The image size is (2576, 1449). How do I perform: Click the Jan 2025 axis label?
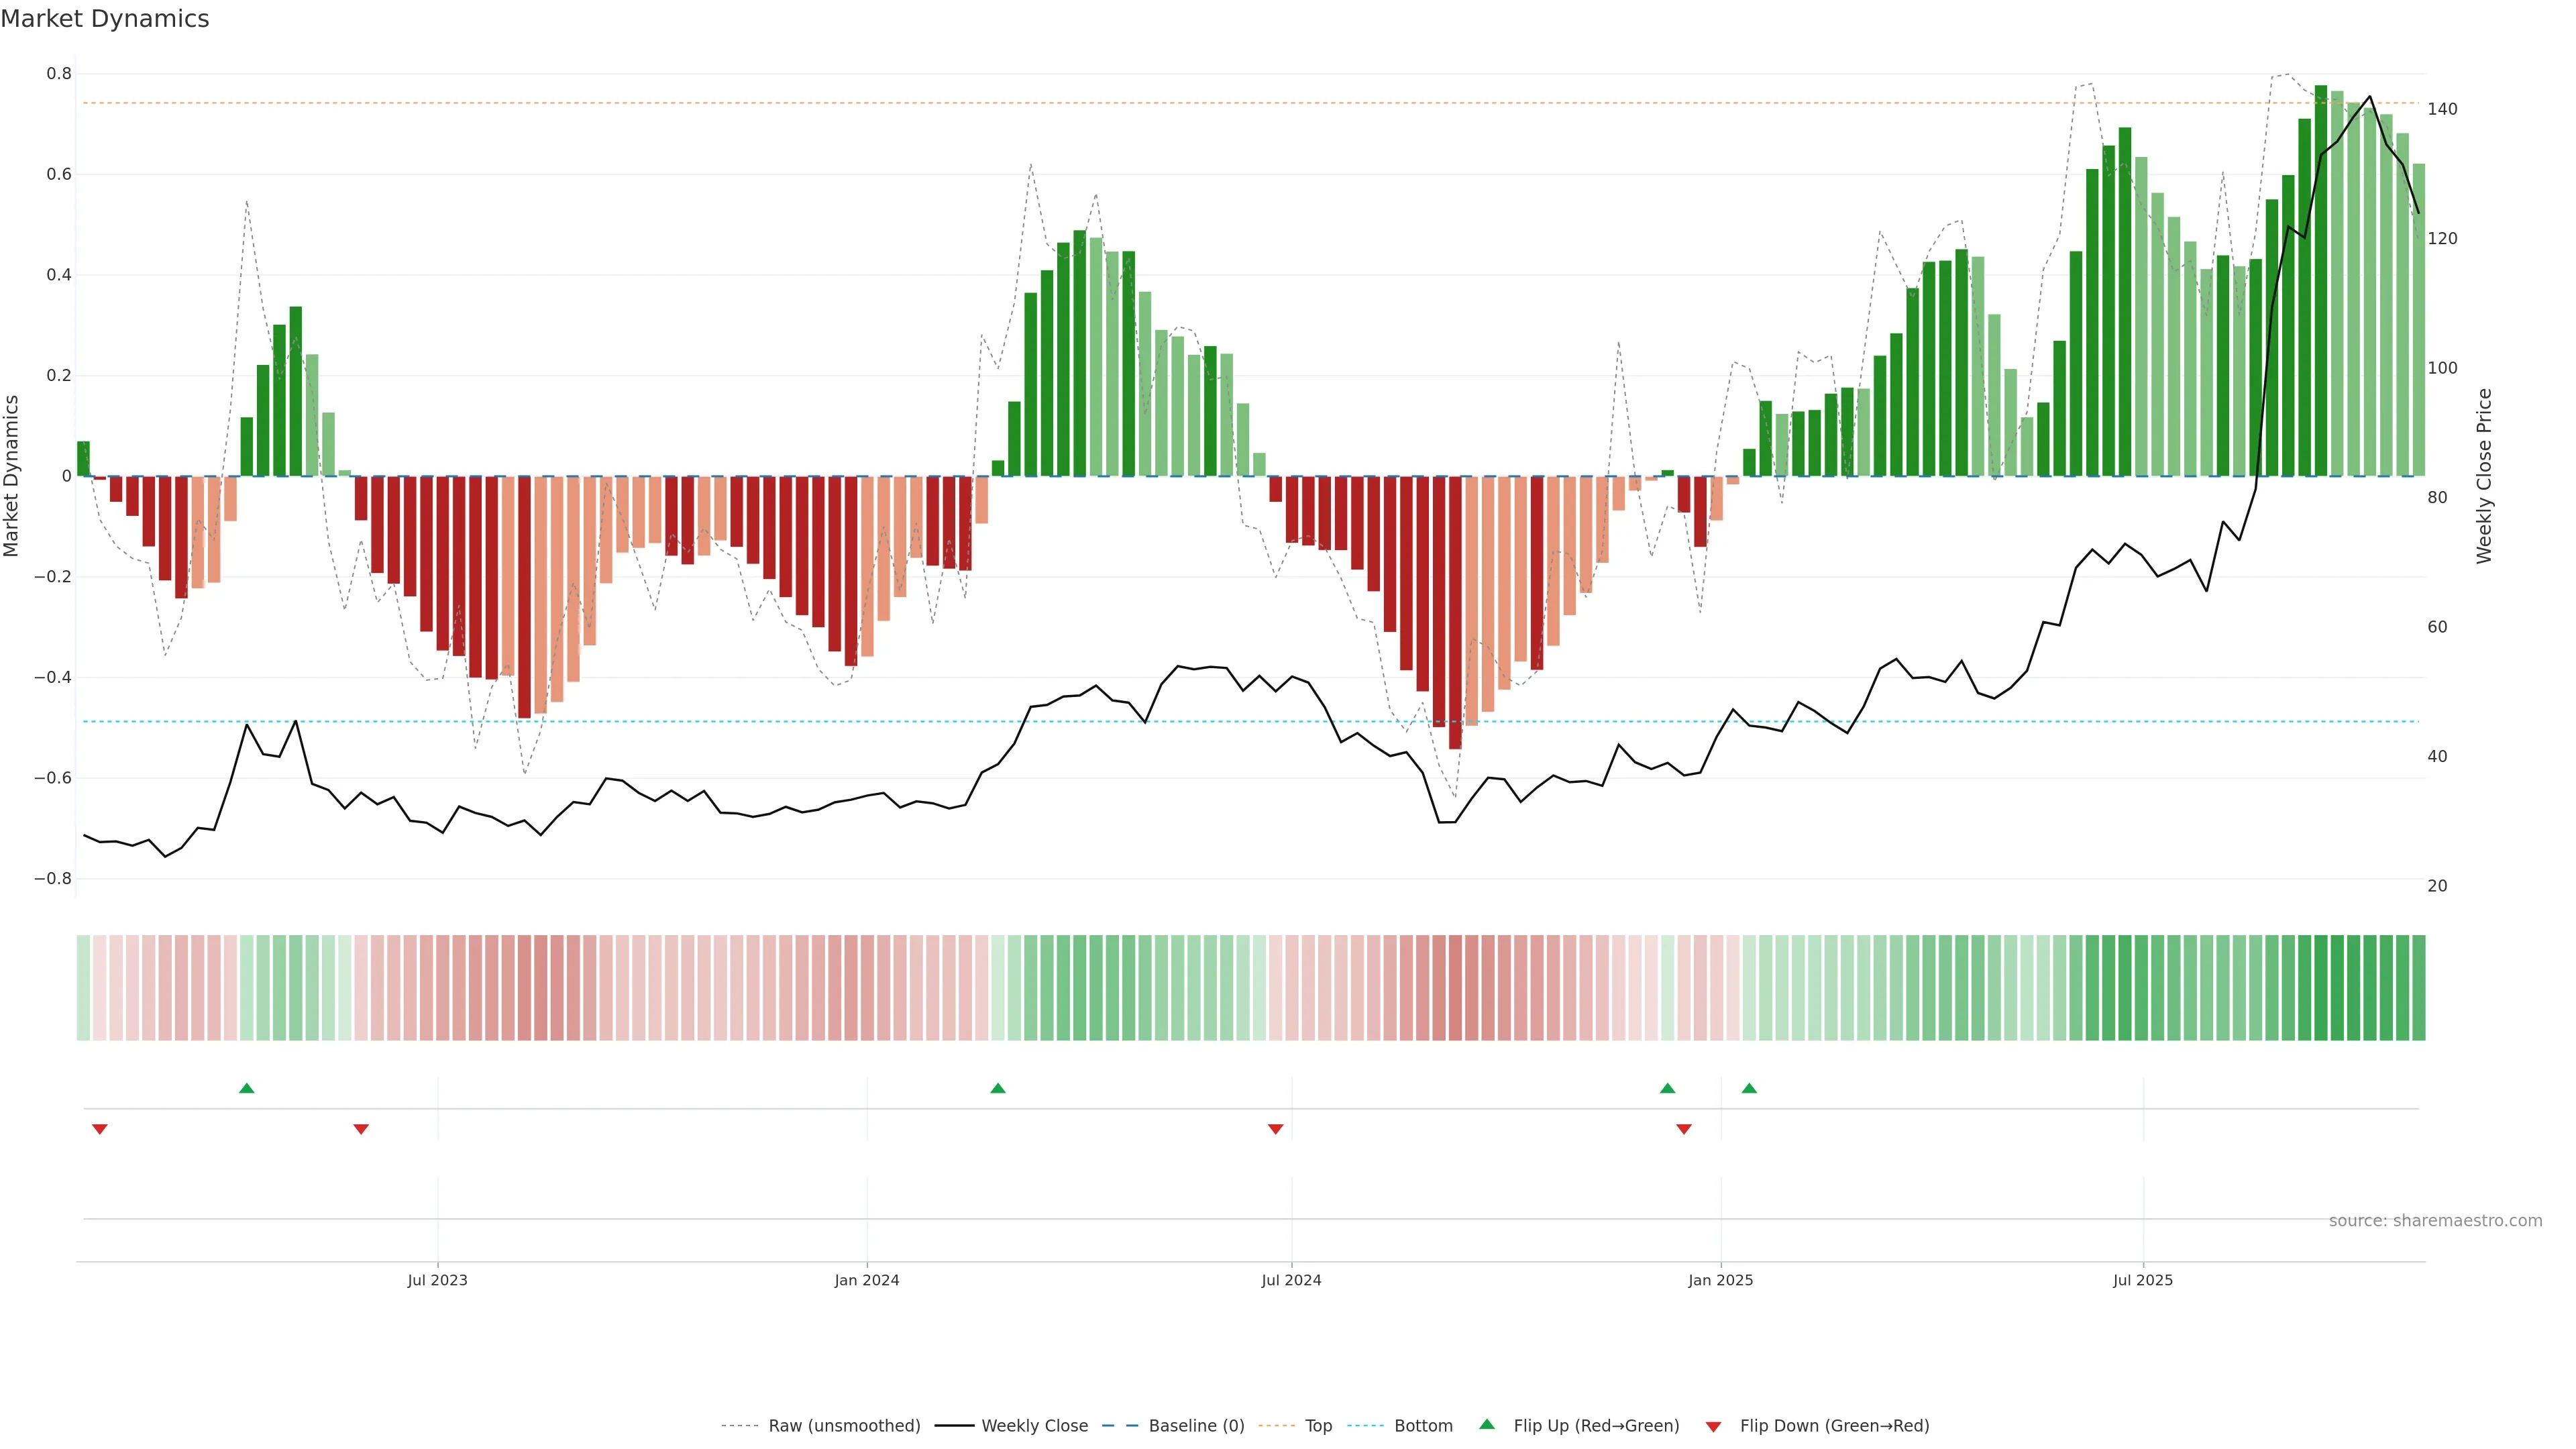pyautogui.click(x=1720, y=1280)
